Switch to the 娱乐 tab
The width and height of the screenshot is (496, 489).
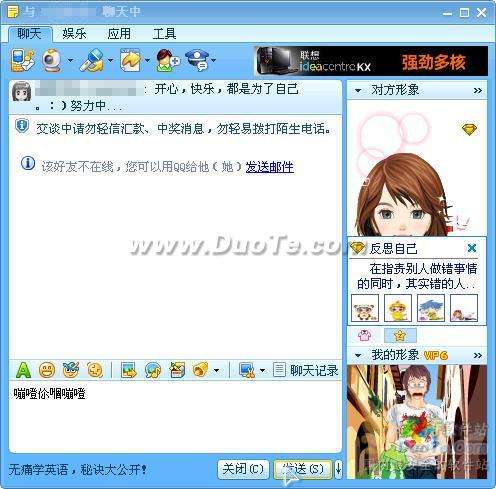pyautogui.click(x=74, y=34)
